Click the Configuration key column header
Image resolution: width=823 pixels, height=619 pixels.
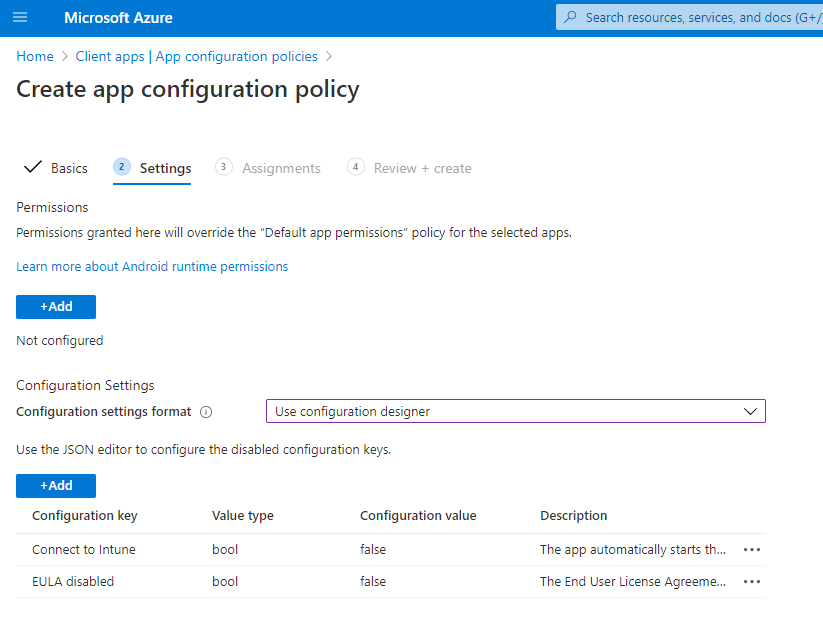tap(85, 516)
